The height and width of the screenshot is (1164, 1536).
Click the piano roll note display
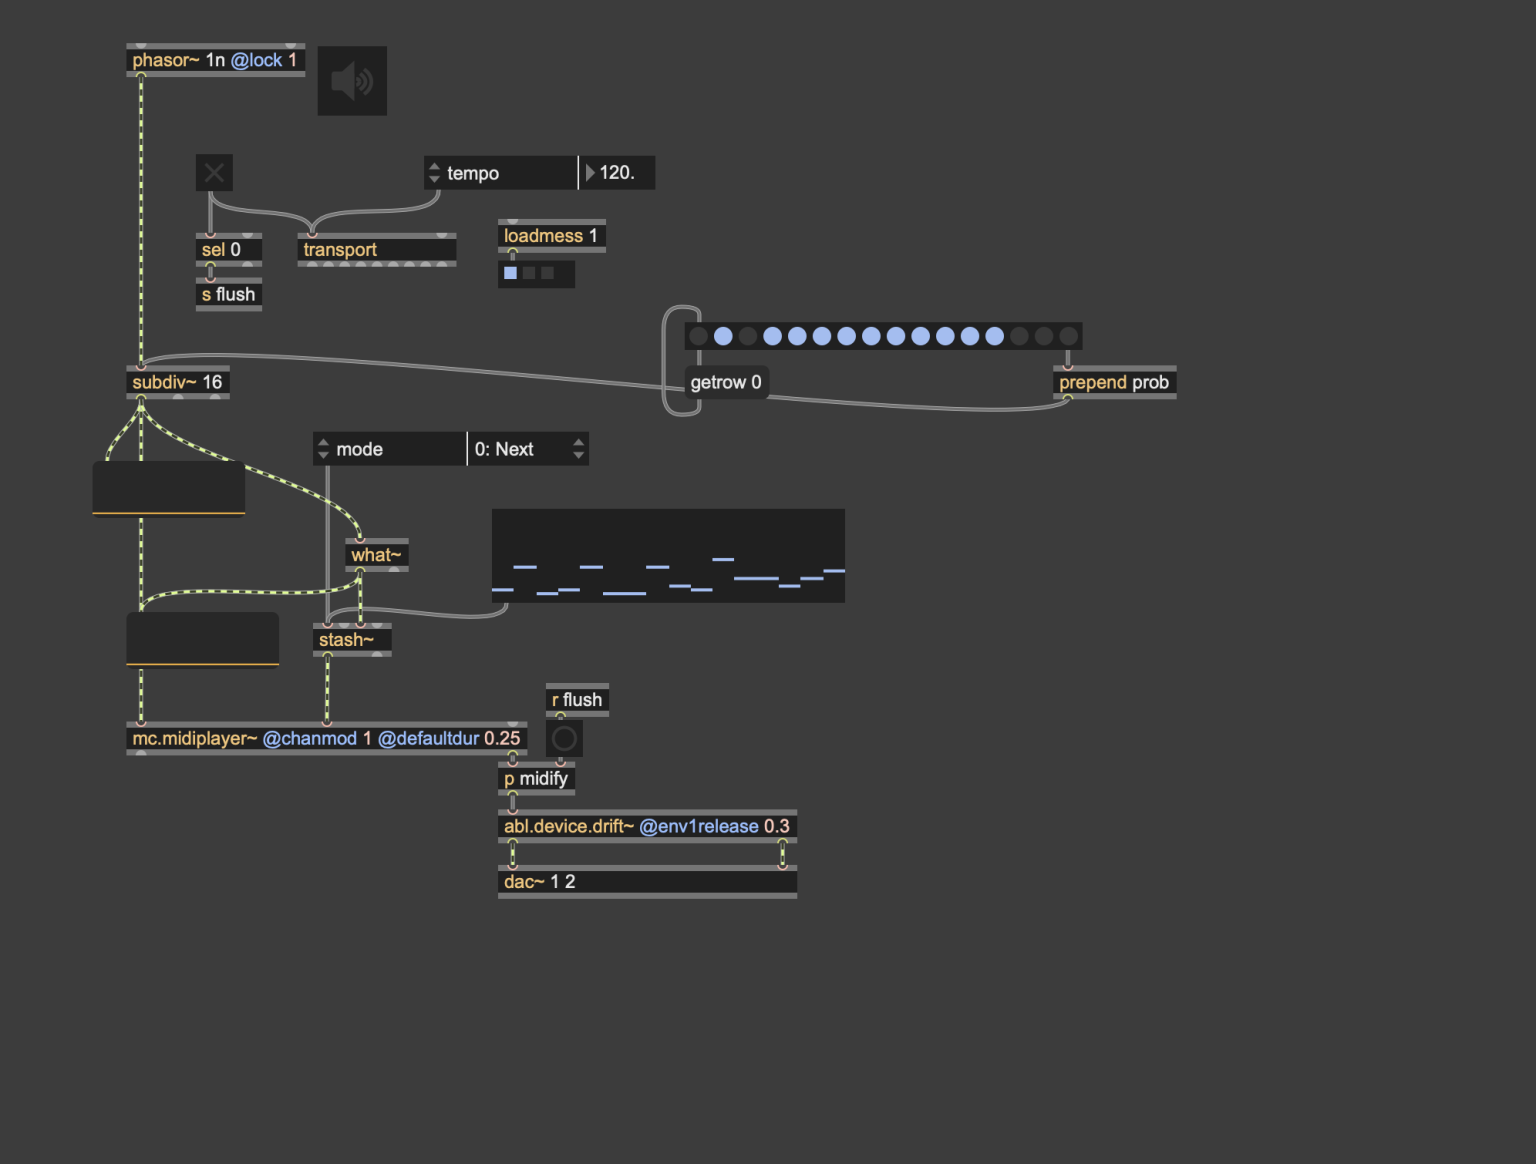click(x=668, y=556)
